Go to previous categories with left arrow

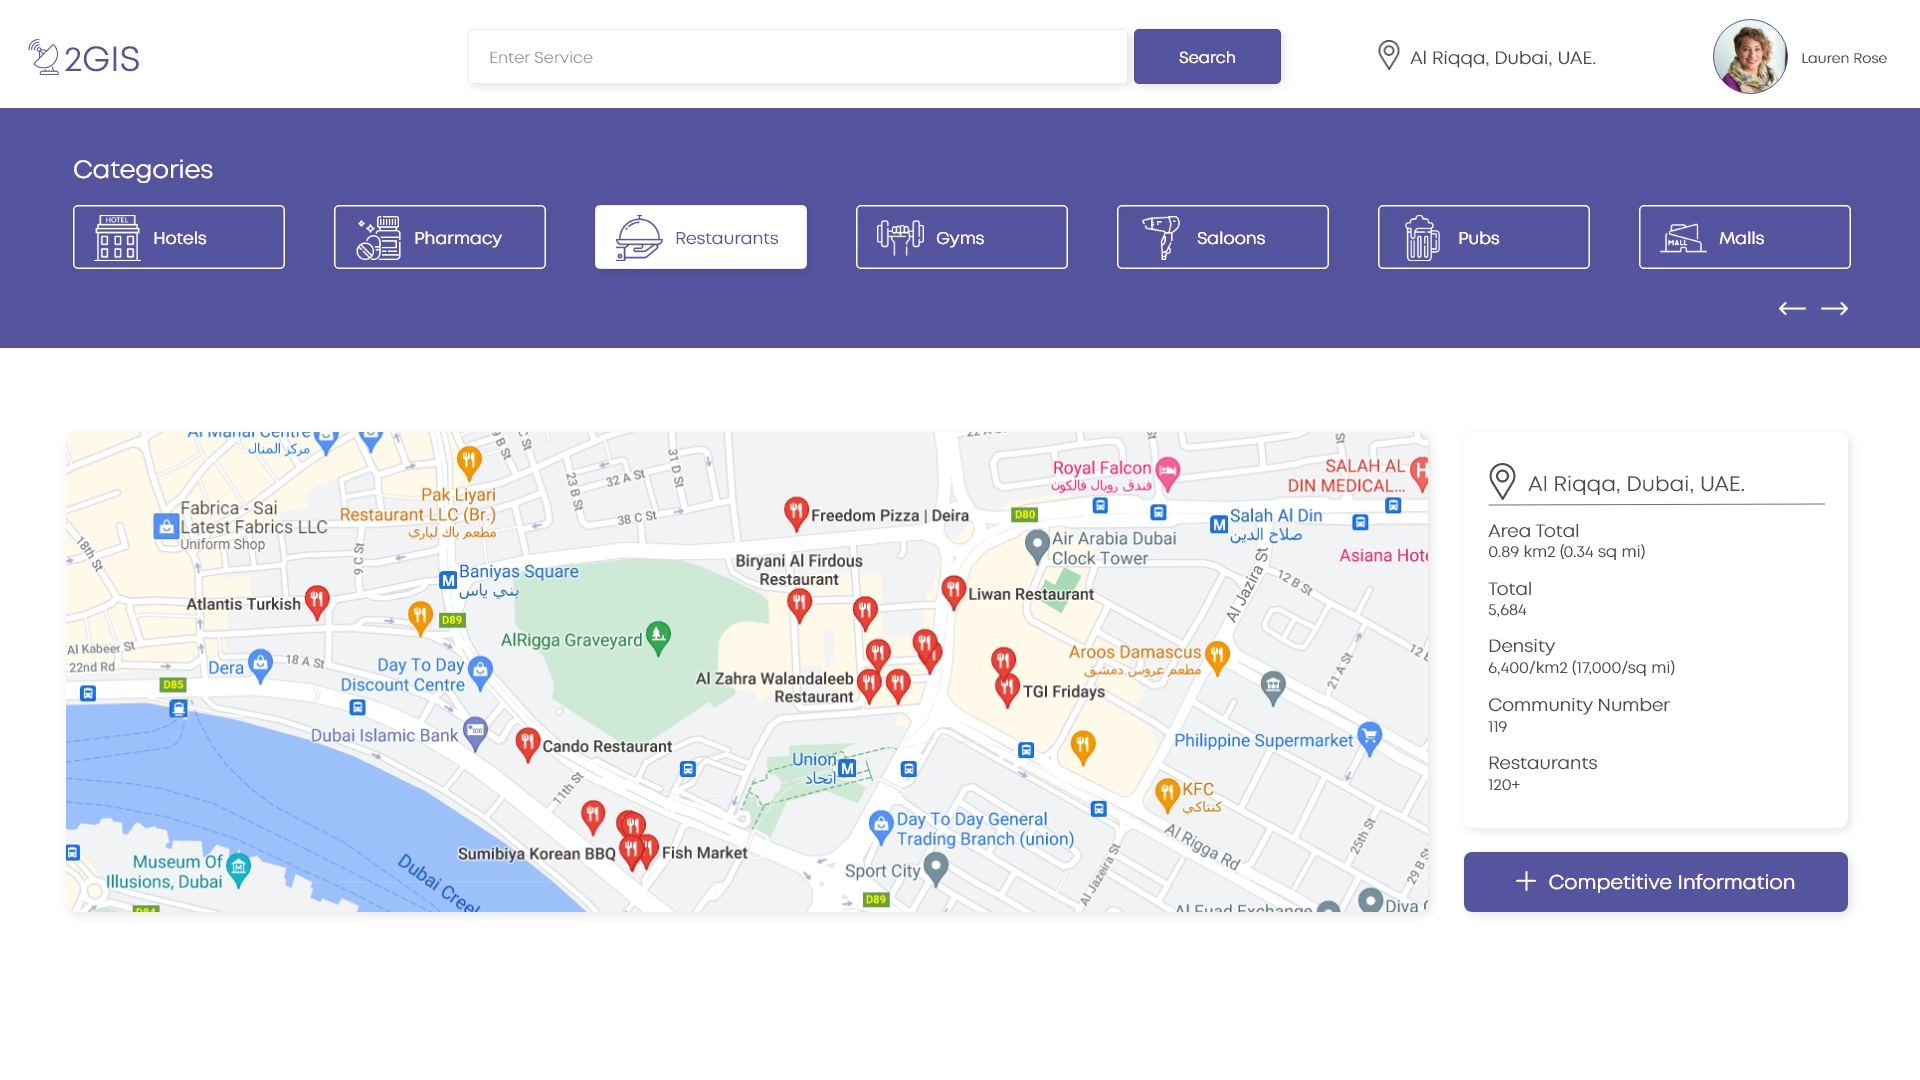click(1792, 308)
